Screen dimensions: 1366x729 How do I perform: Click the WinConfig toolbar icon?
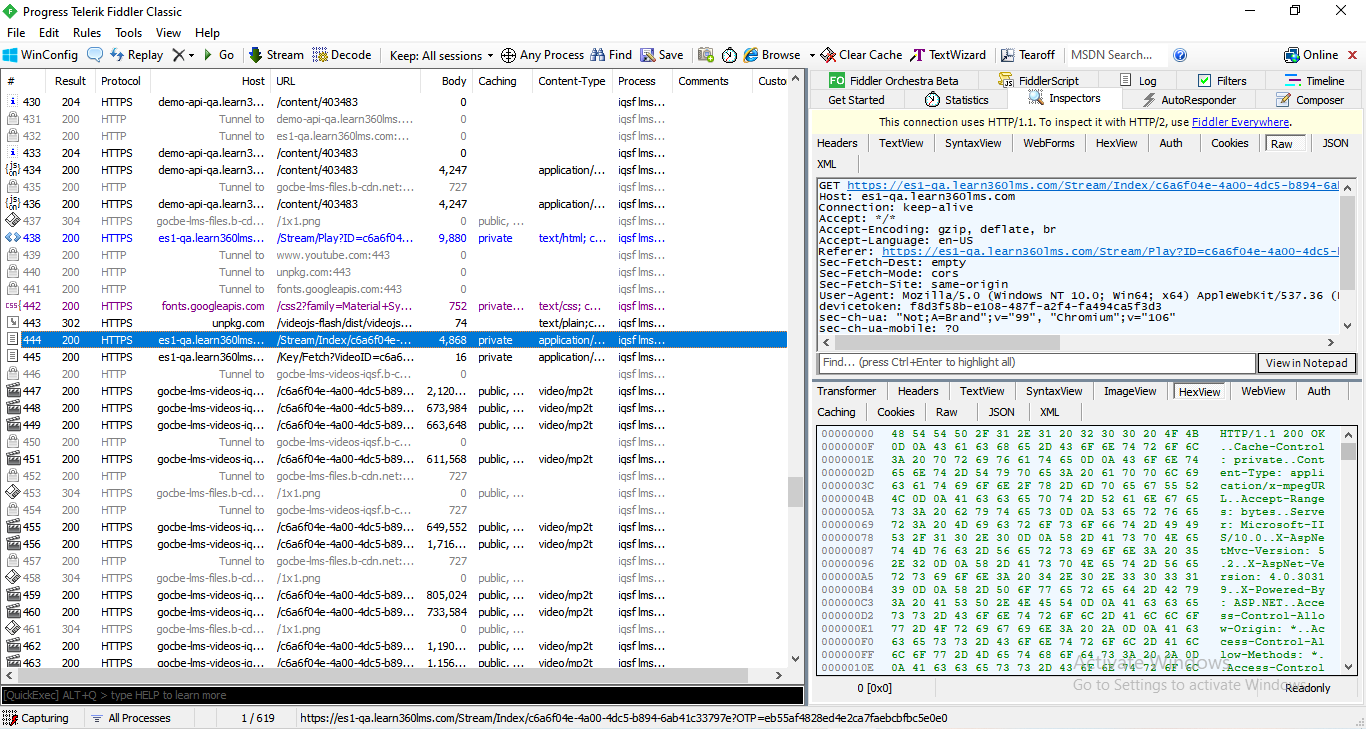pos(40,55)
